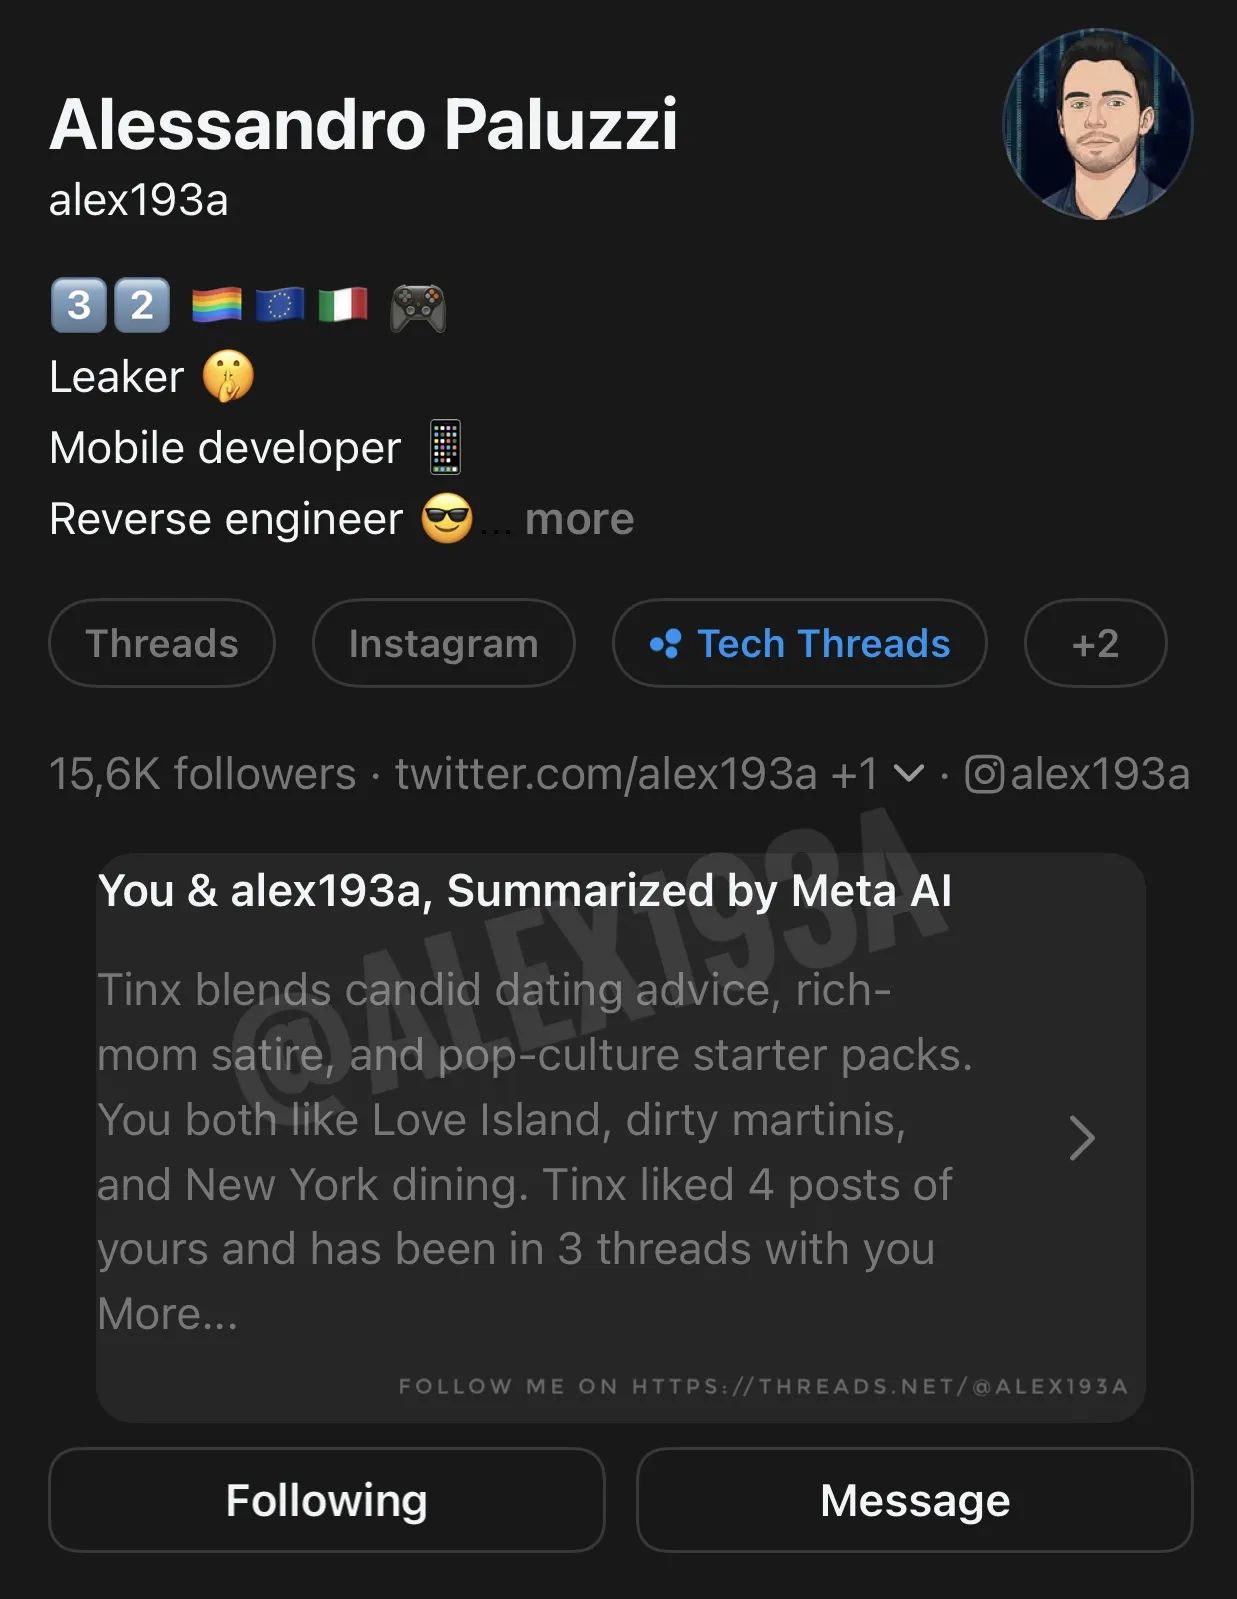Image resolution: width=1237 pixels, height=1599 pixels.
Task: Open the Meta AI summary chevron arrow
Action: click(x=1081, y=1138)
